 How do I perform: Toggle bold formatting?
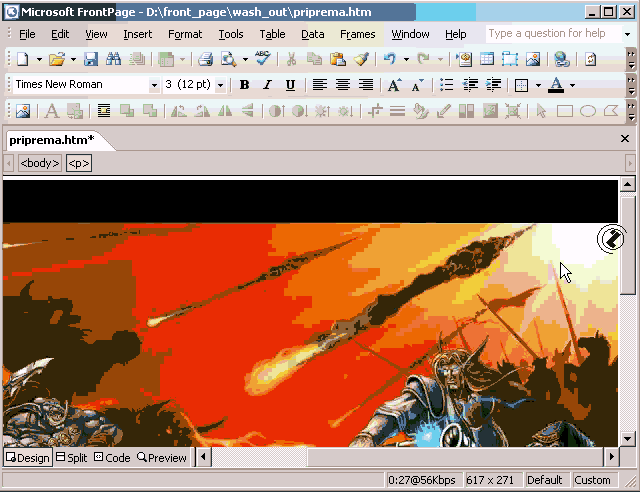click(244, 85)
